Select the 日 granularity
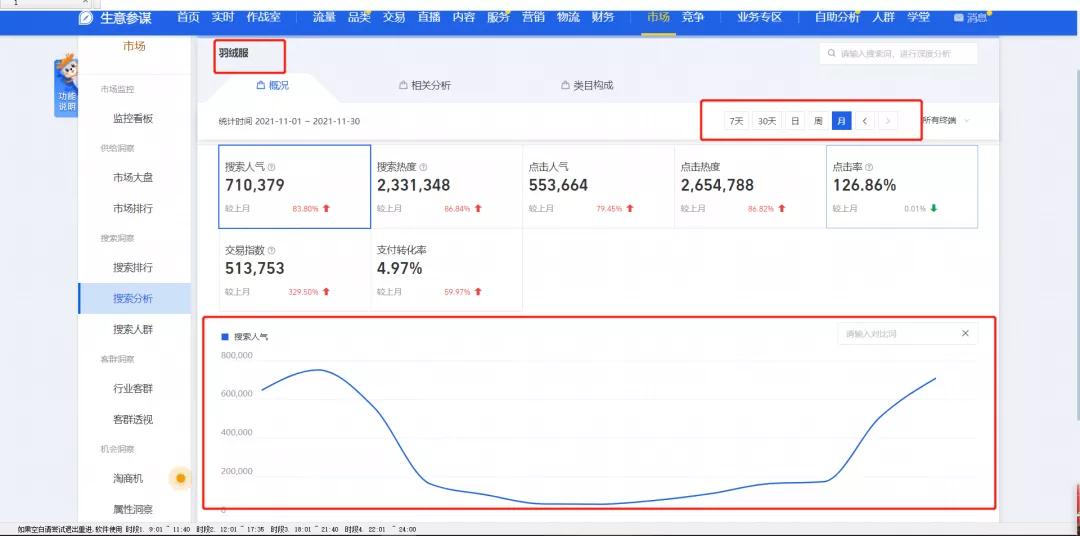 click(795, 121)
